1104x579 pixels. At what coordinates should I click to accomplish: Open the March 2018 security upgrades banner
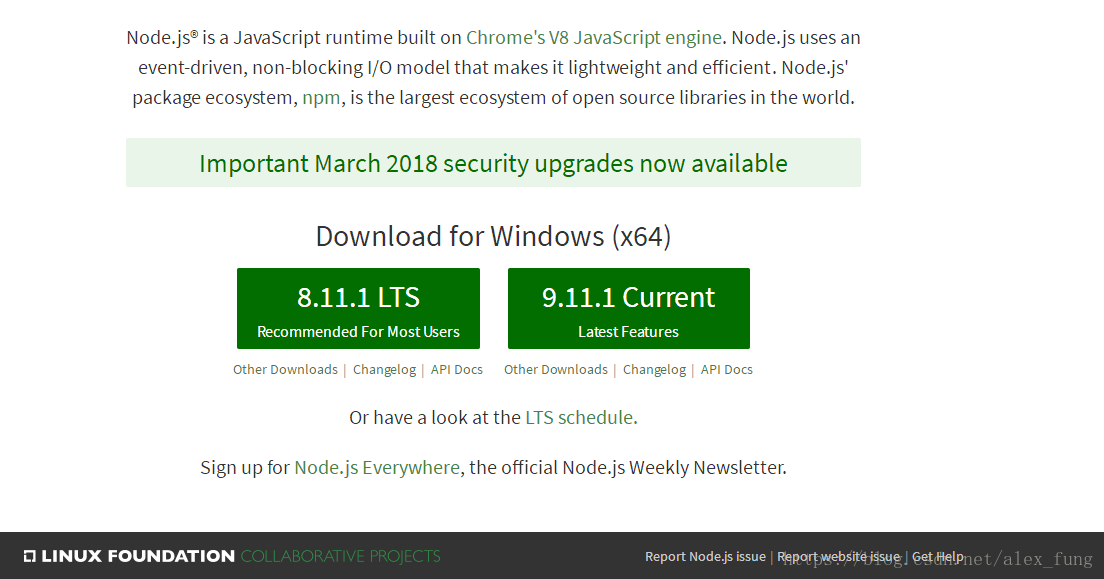pos(493,163)
